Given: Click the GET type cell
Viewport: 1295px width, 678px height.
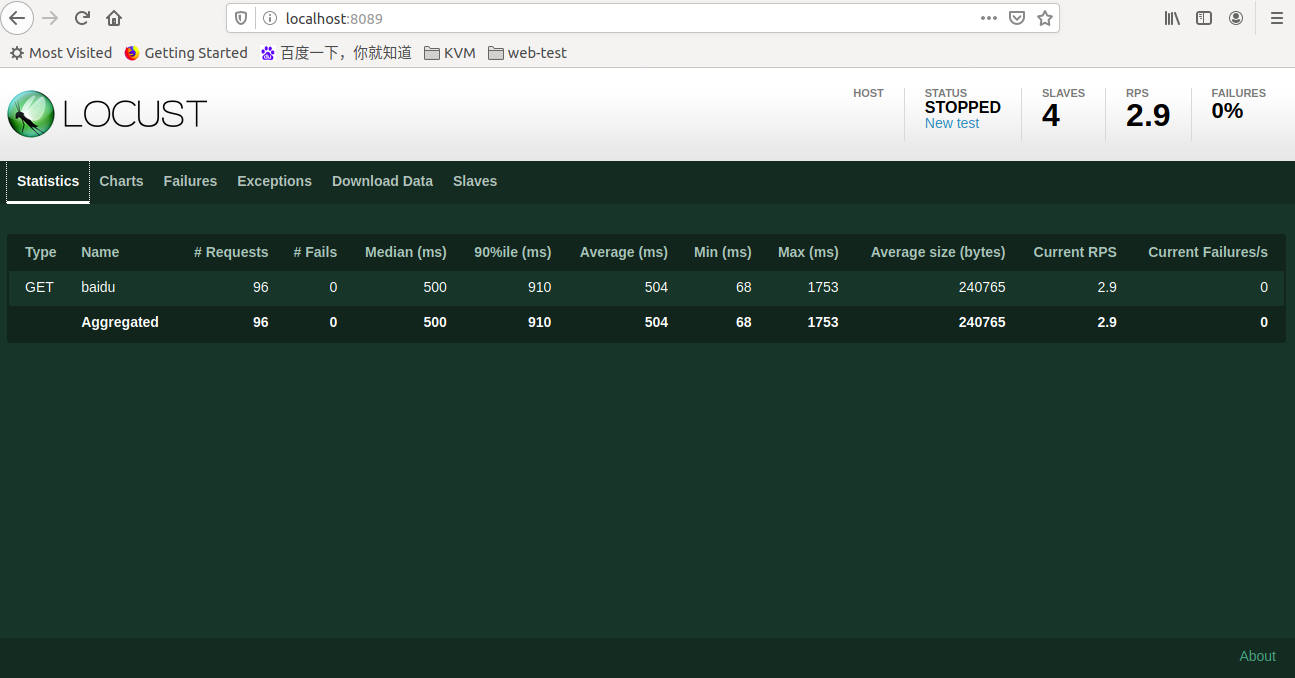Looking at the screenshot, I should click(40, 287).
